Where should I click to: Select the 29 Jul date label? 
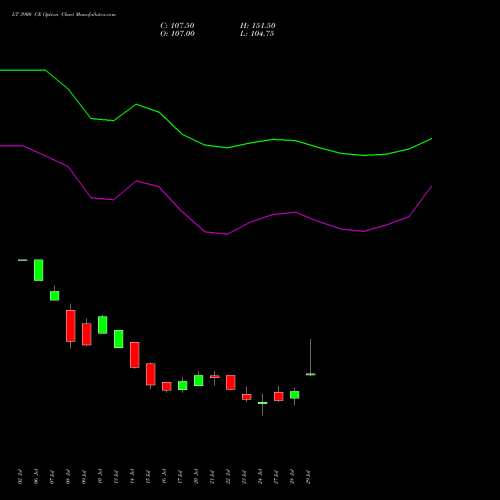[x=308, y=477]
